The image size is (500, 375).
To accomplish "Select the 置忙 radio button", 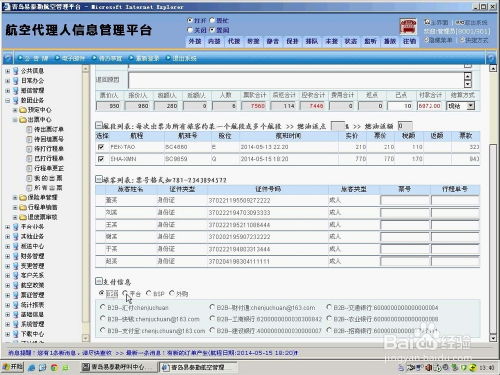I will pos(212,20).
